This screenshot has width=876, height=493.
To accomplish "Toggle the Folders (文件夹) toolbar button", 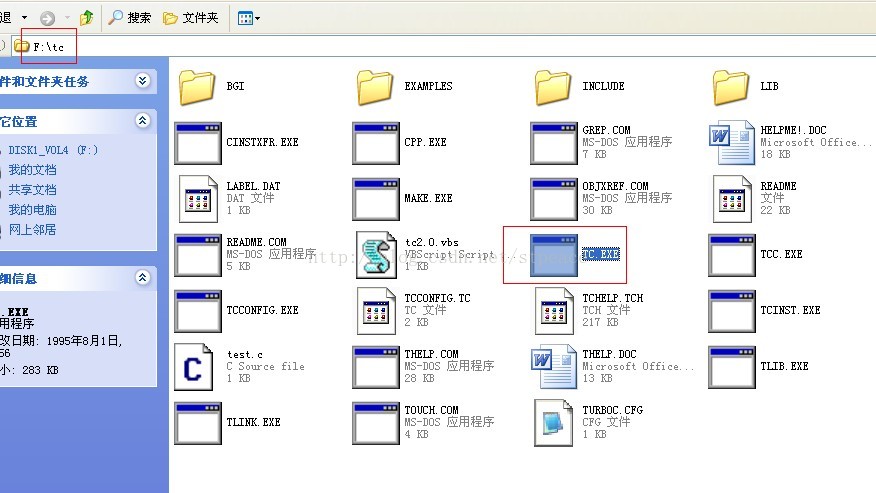I will click(191, 18).
